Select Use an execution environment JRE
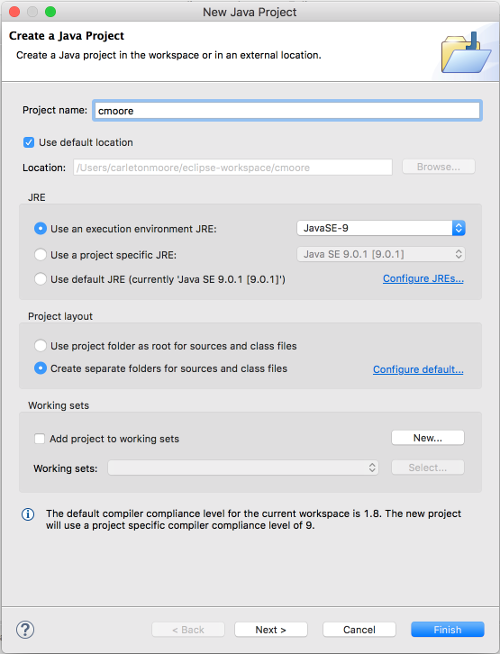500x654 pixels. click(x=40, y=229)
